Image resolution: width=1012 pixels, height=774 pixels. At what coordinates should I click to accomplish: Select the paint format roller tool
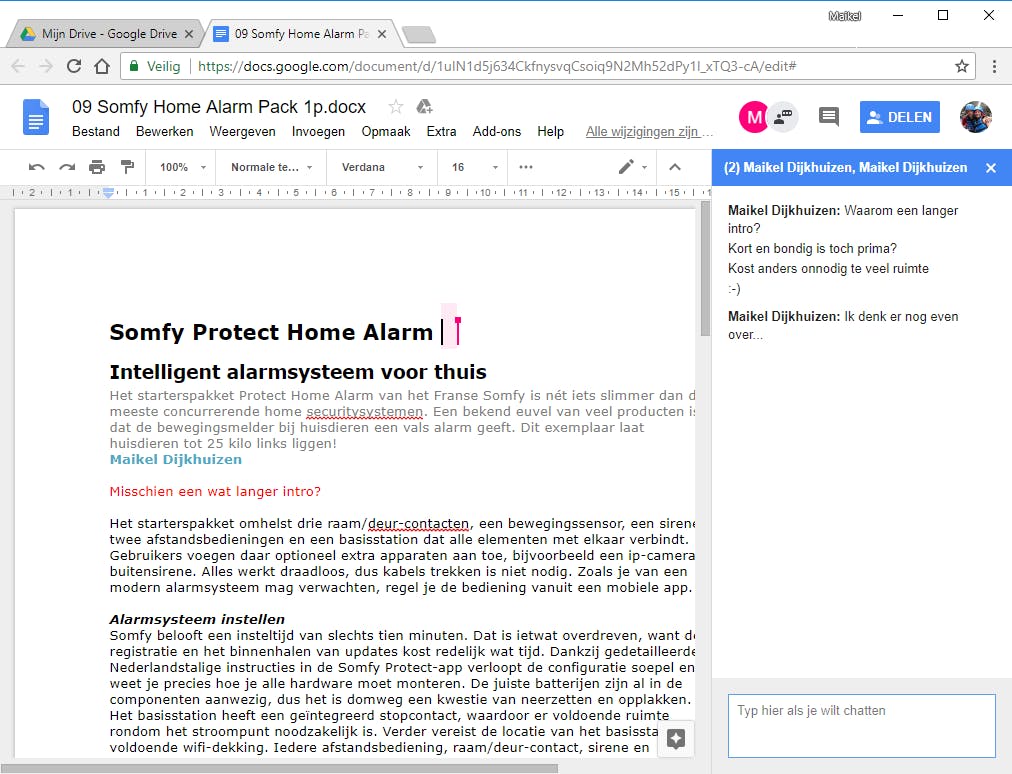tap(127, 167)
